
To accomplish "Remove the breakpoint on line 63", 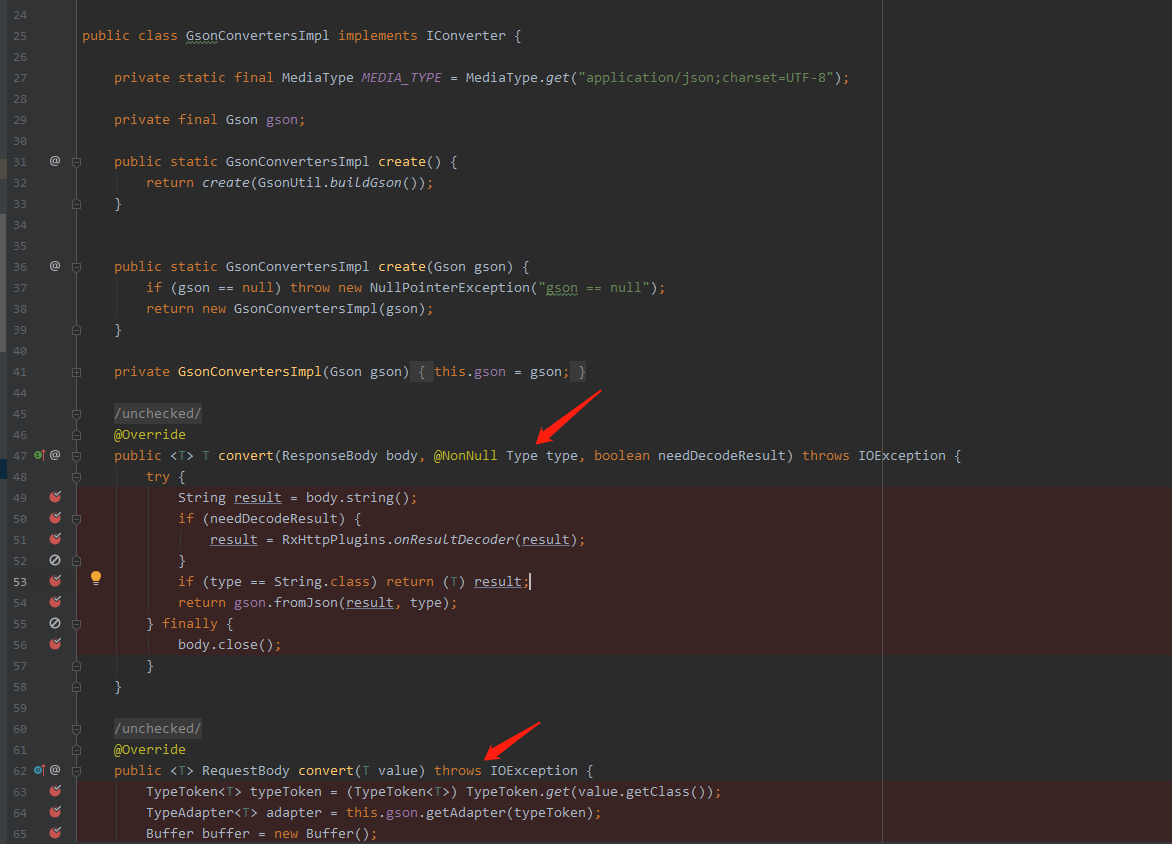I will click(54, 791).
